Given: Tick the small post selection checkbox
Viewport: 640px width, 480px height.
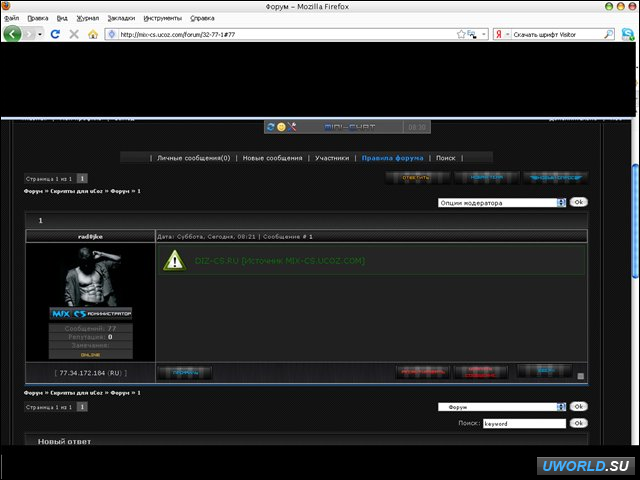Looking at the screenshot, I should (581, 376).
